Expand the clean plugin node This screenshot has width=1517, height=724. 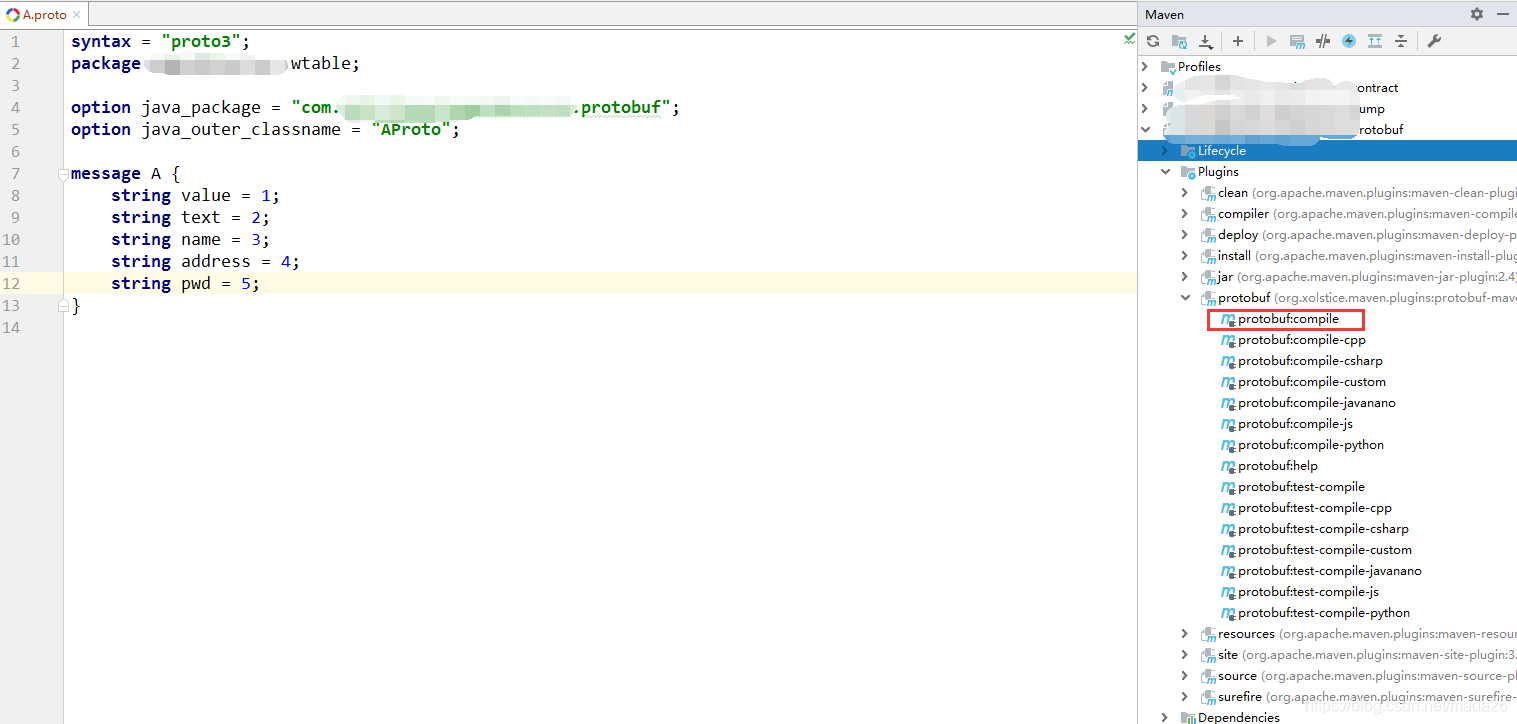point(1185,192)
